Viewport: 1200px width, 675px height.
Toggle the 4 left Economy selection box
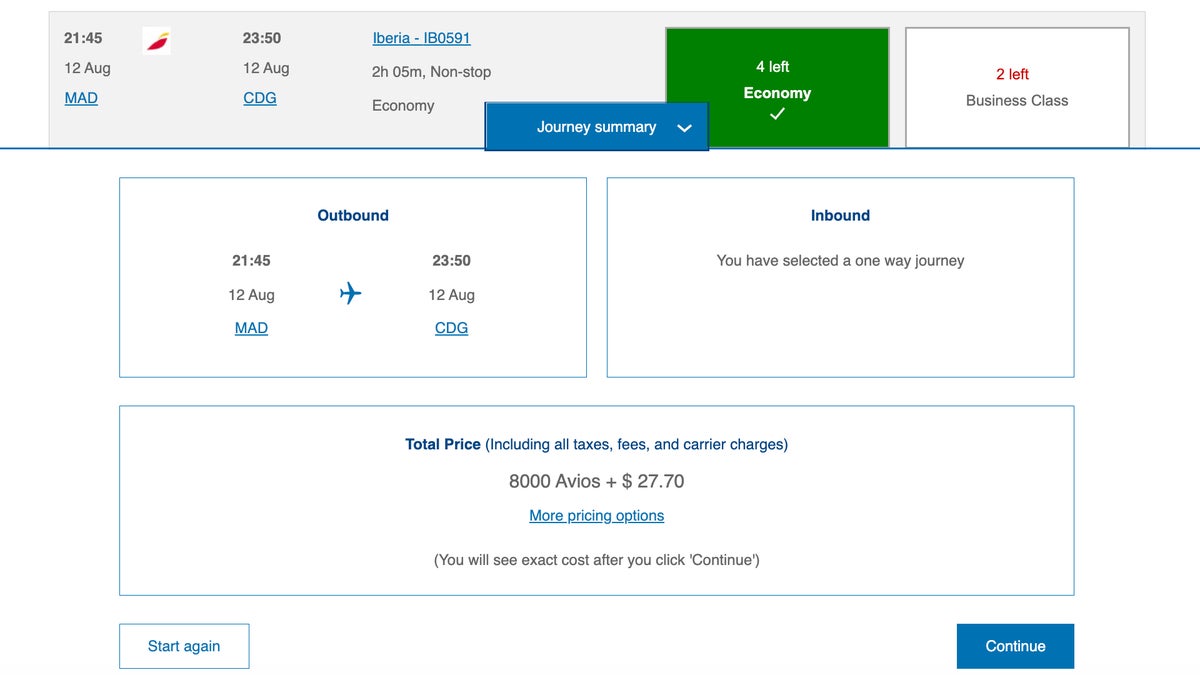(x=777, y=87)
